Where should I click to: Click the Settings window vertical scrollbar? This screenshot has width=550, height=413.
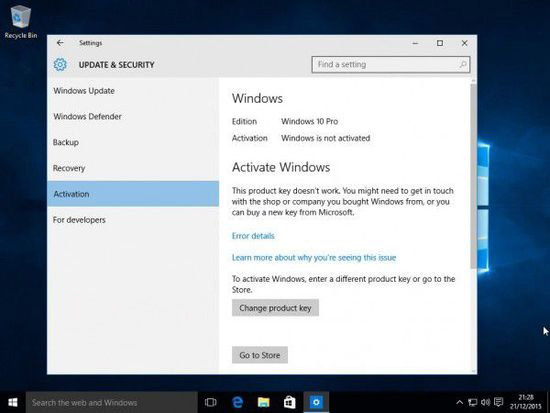tap(474, 175)
